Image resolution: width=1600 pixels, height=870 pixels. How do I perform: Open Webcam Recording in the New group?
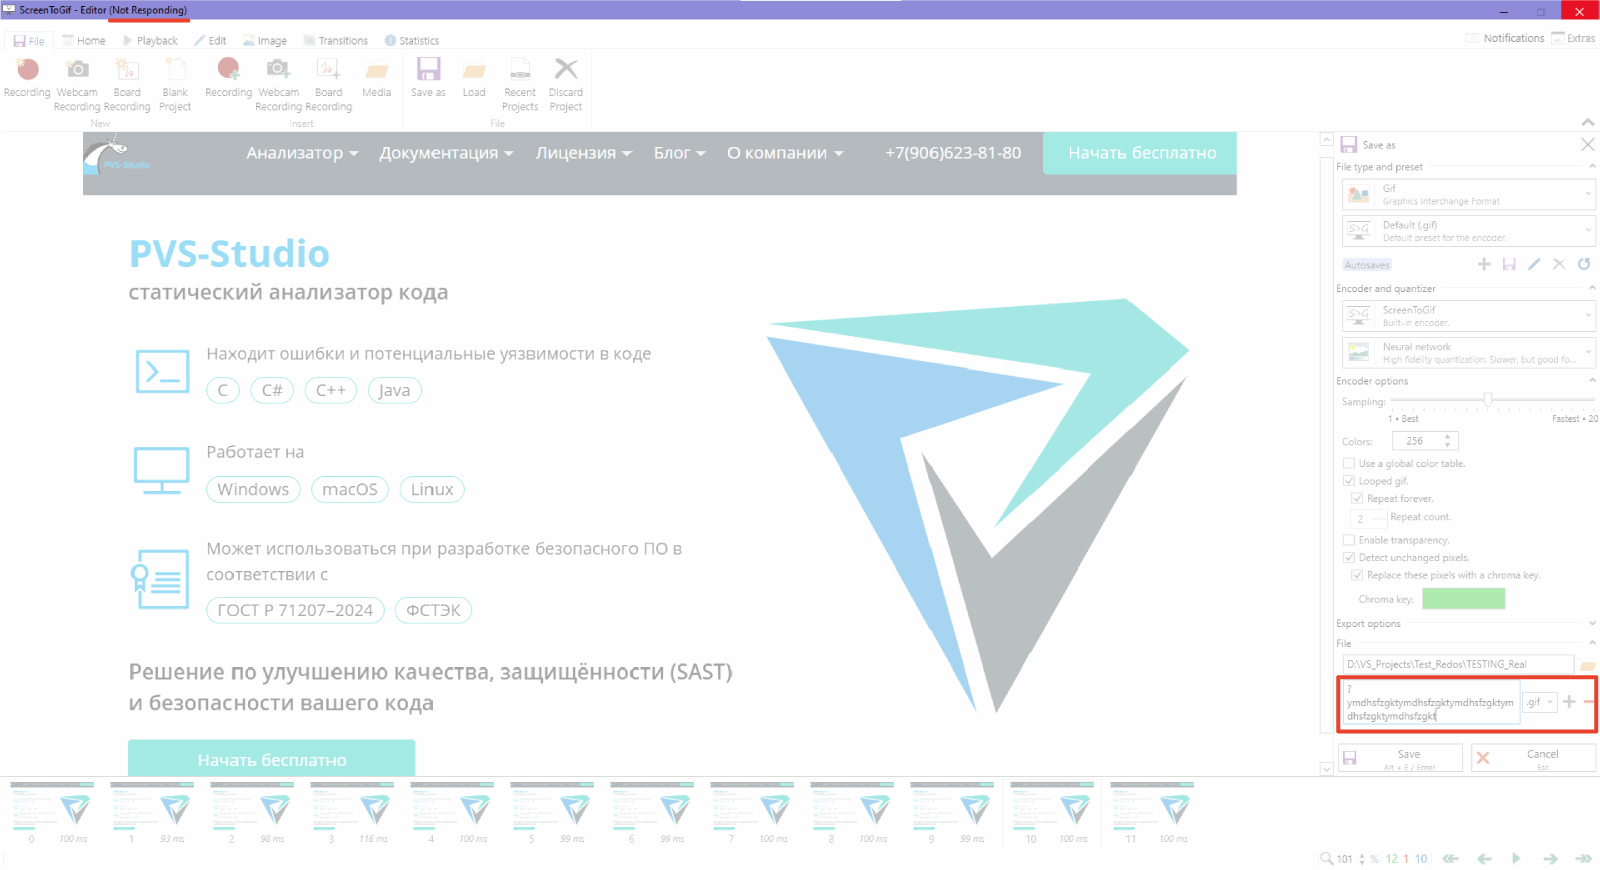pos(77,84)
